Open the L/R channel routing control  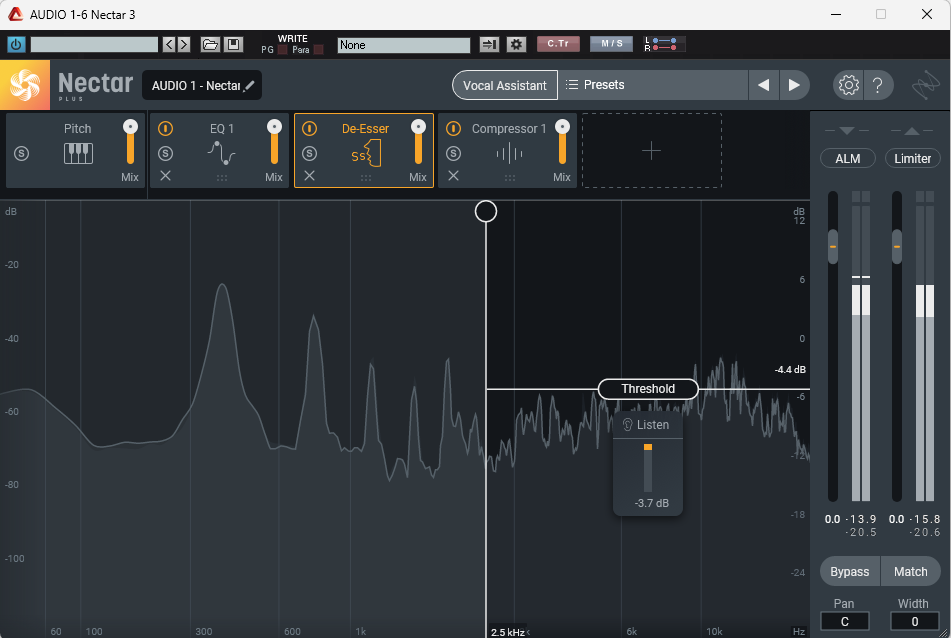click(665, 44)
